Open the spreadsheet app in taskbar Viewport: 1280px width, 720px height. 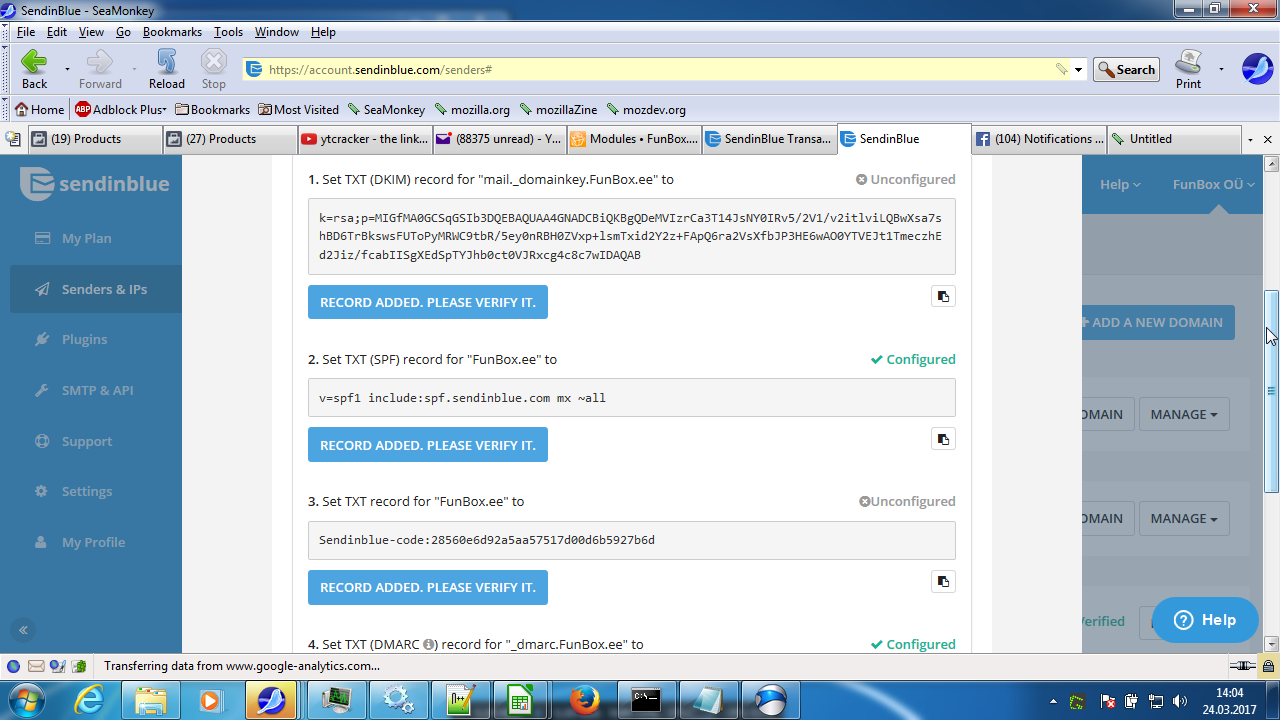[x=520, y=700]
